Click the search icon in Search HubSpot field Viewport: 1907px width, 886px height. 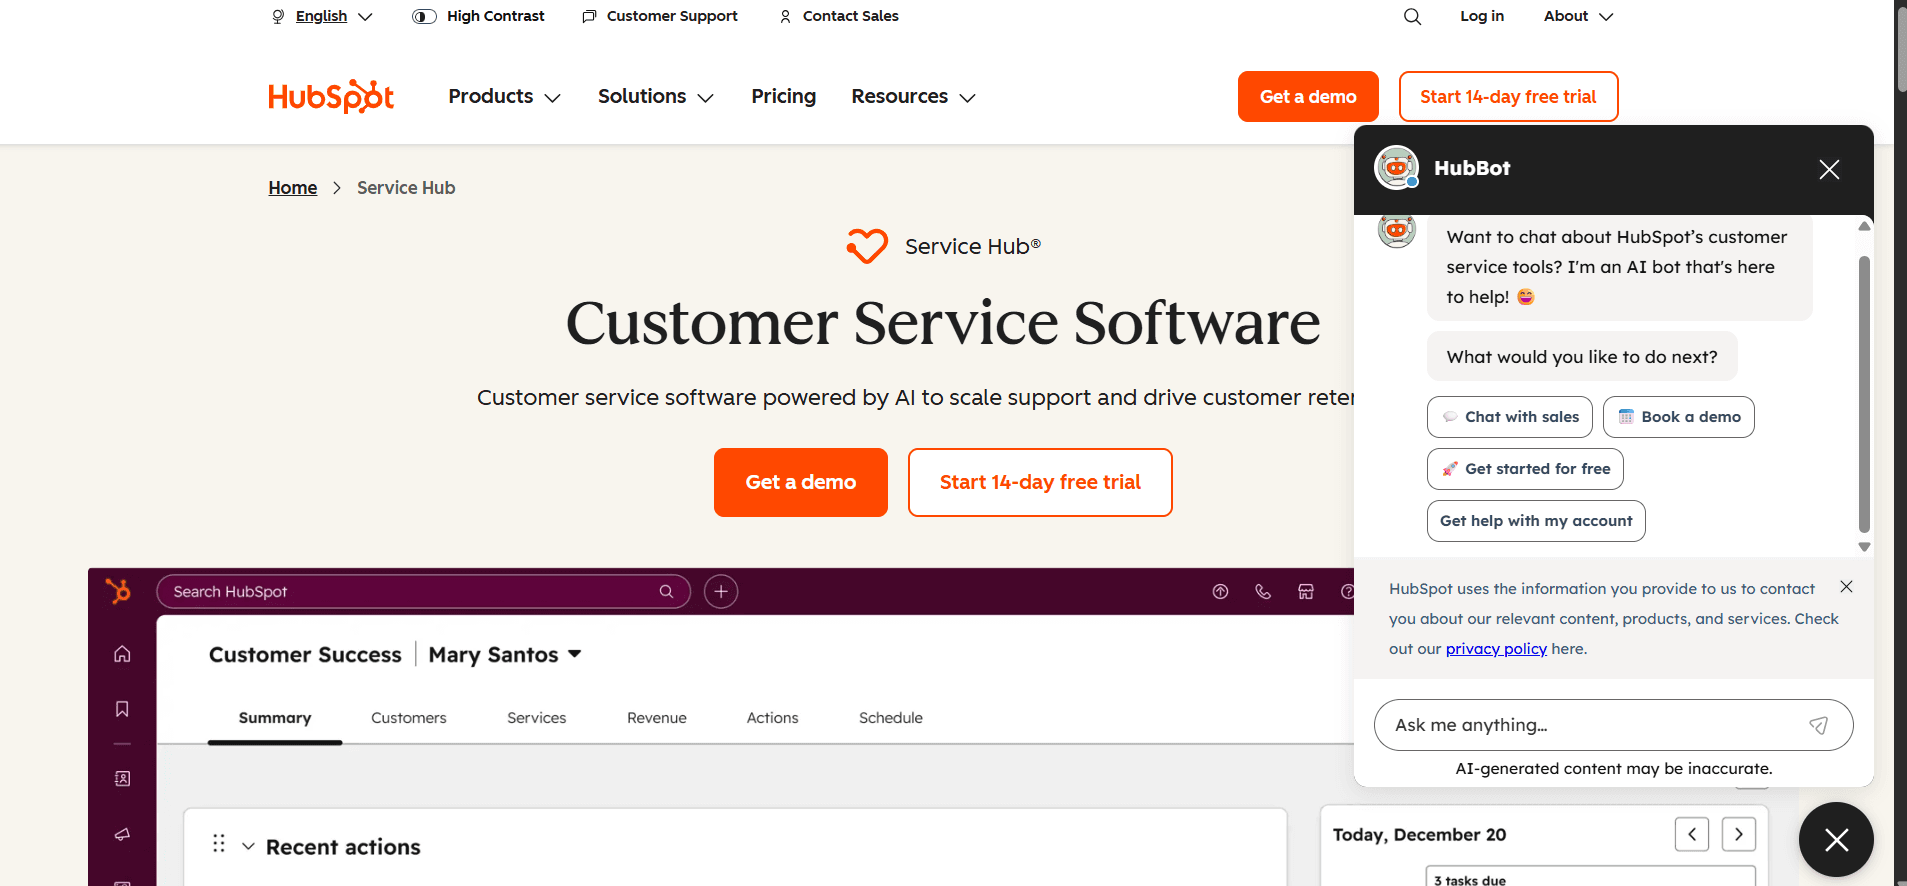(666, 591)
